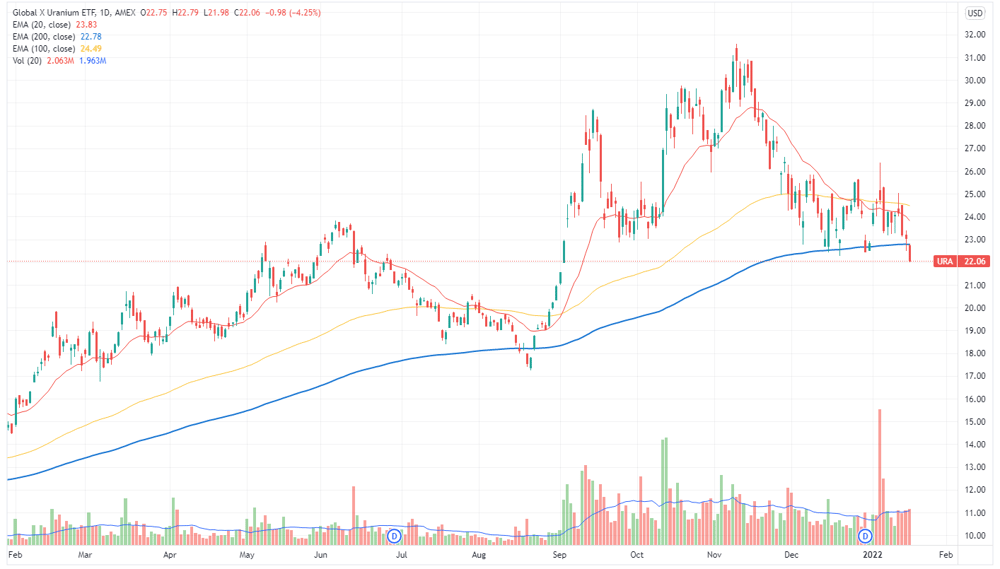
Task: Click the Apr label on time axis
Action: pyautogui.click(x=170, y=555)
